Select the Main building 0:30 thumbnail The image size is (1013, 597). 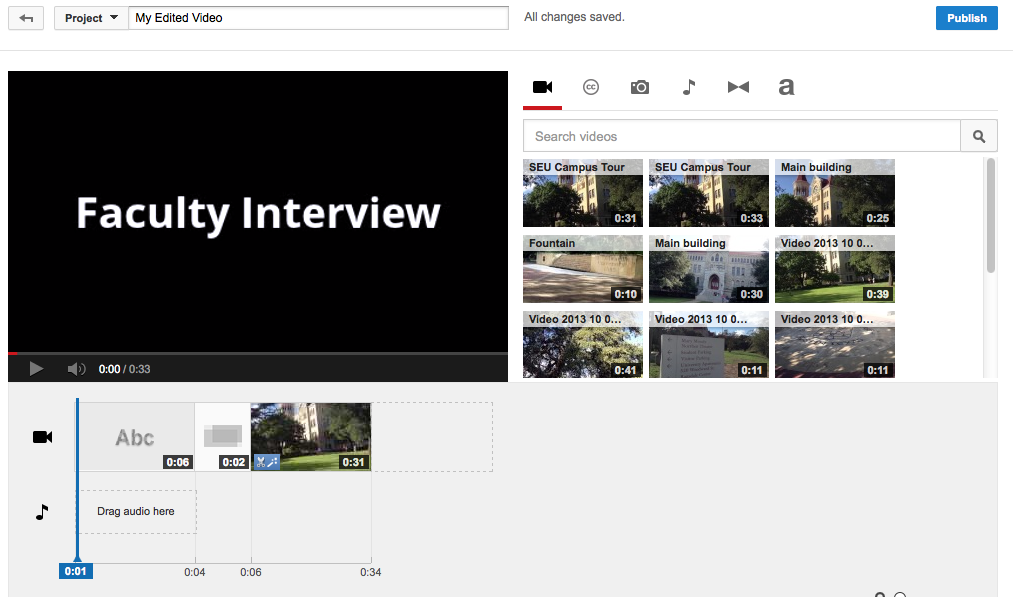click(x=709, y=269)
